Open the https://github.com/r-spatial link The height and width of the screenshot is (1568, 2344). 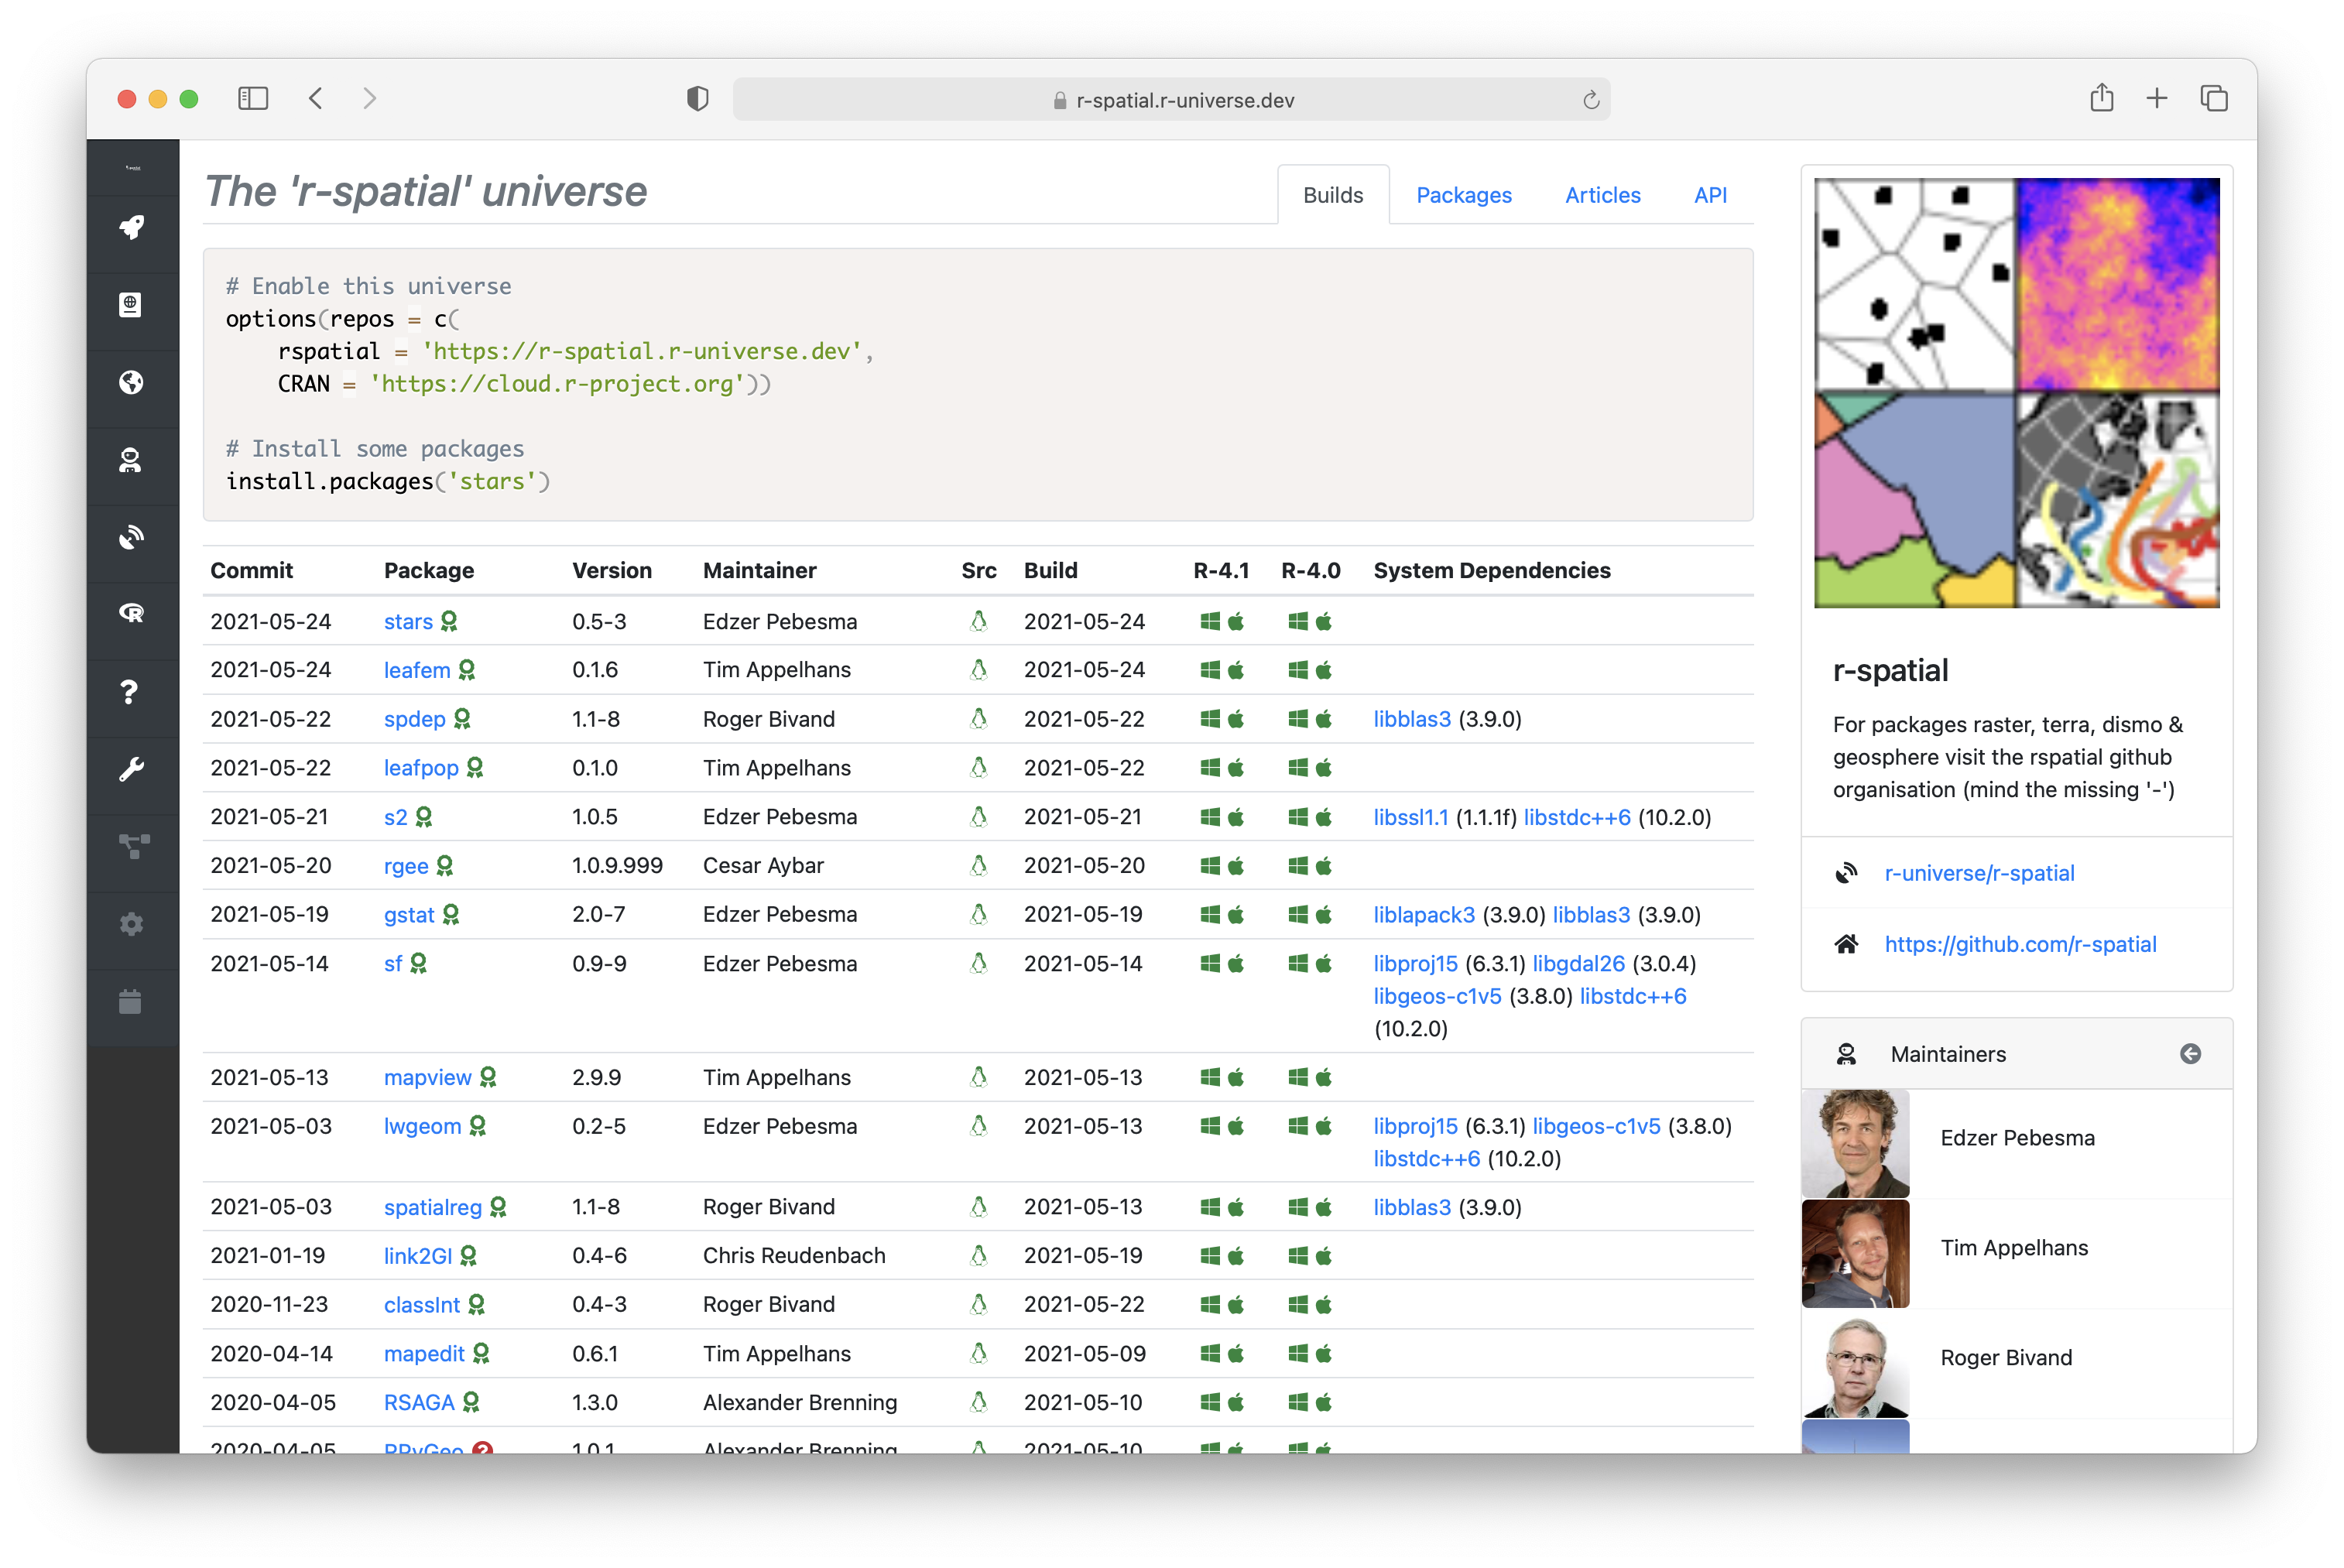(2020, 944)
